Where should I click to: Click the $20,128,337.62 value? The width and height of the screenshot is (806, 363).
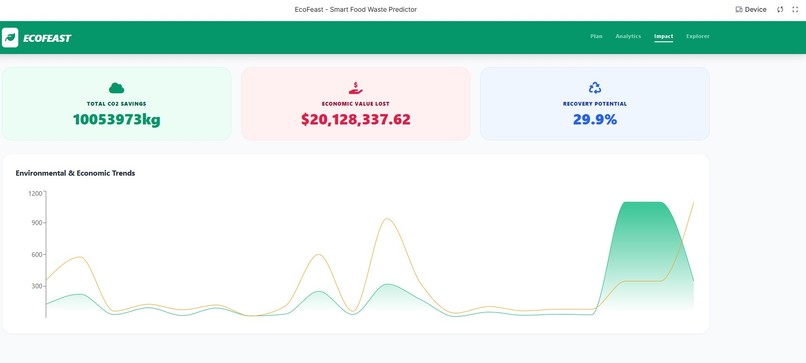pos(356,120)
